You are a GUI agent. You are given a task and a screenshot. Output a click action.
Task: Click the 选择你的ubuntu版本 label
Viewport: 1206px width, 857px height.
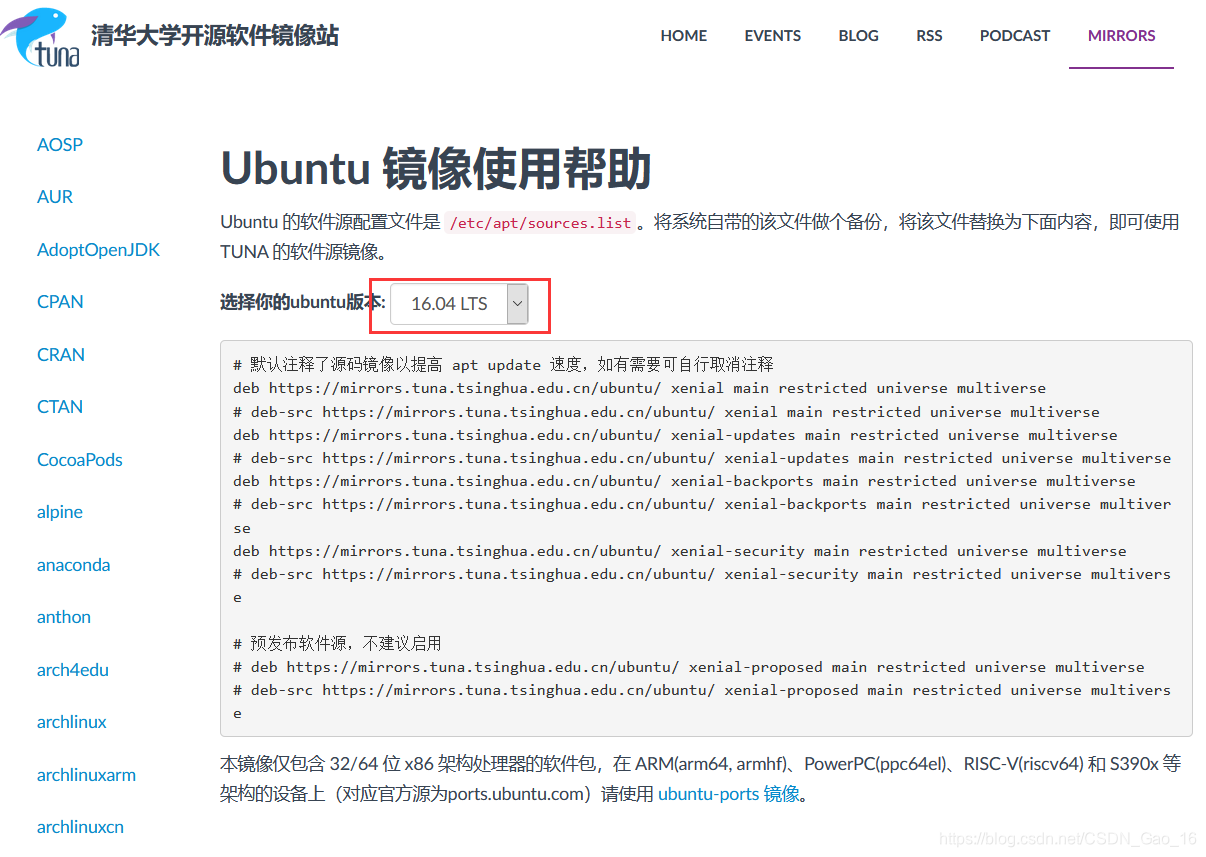303,302
